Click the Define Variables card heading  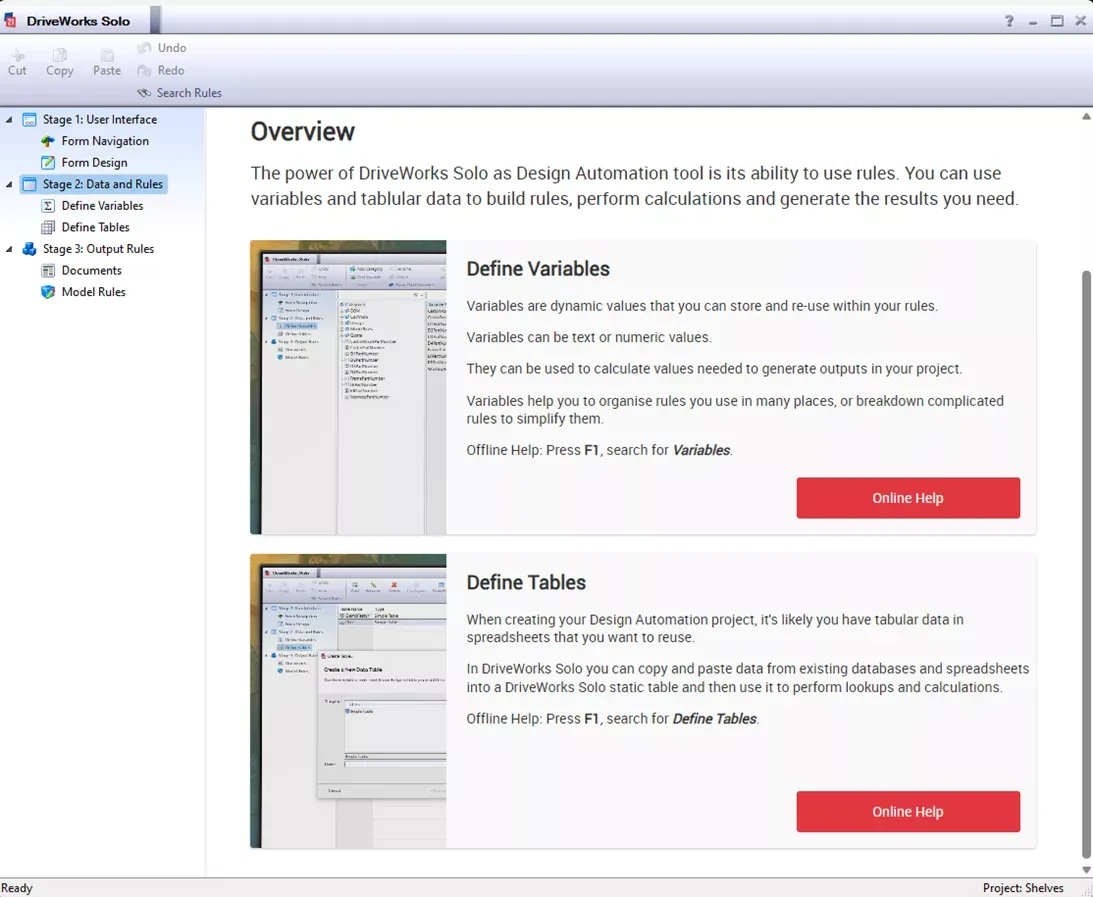pyautogui.click(x=538, y=268)
